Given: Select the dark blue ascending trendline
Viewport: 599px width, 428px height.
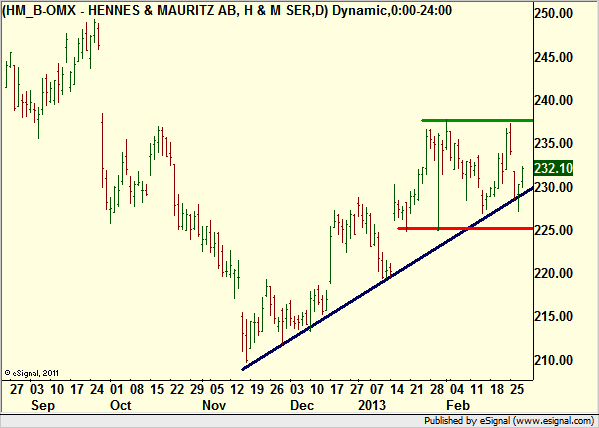Looking at the screenshot, I should (387, 278).
